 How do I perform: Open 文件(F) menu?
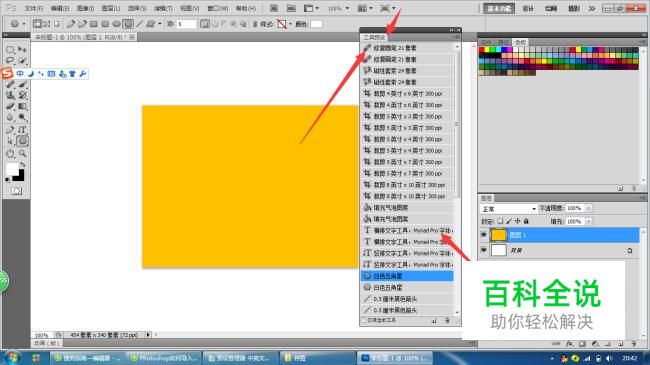tap(34, 8)
